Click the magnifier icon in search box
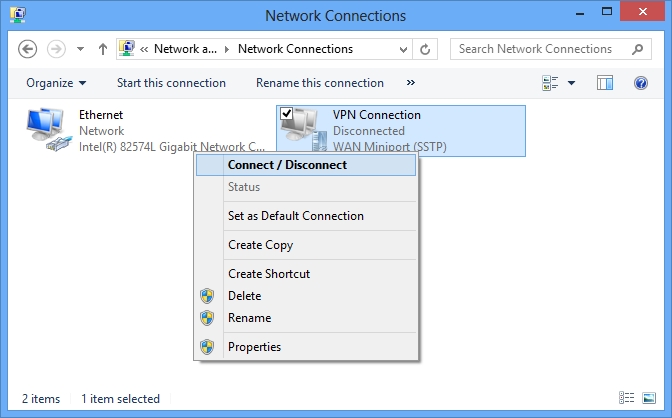The width and height of the screenshot is (672, 418). (637, 49)
